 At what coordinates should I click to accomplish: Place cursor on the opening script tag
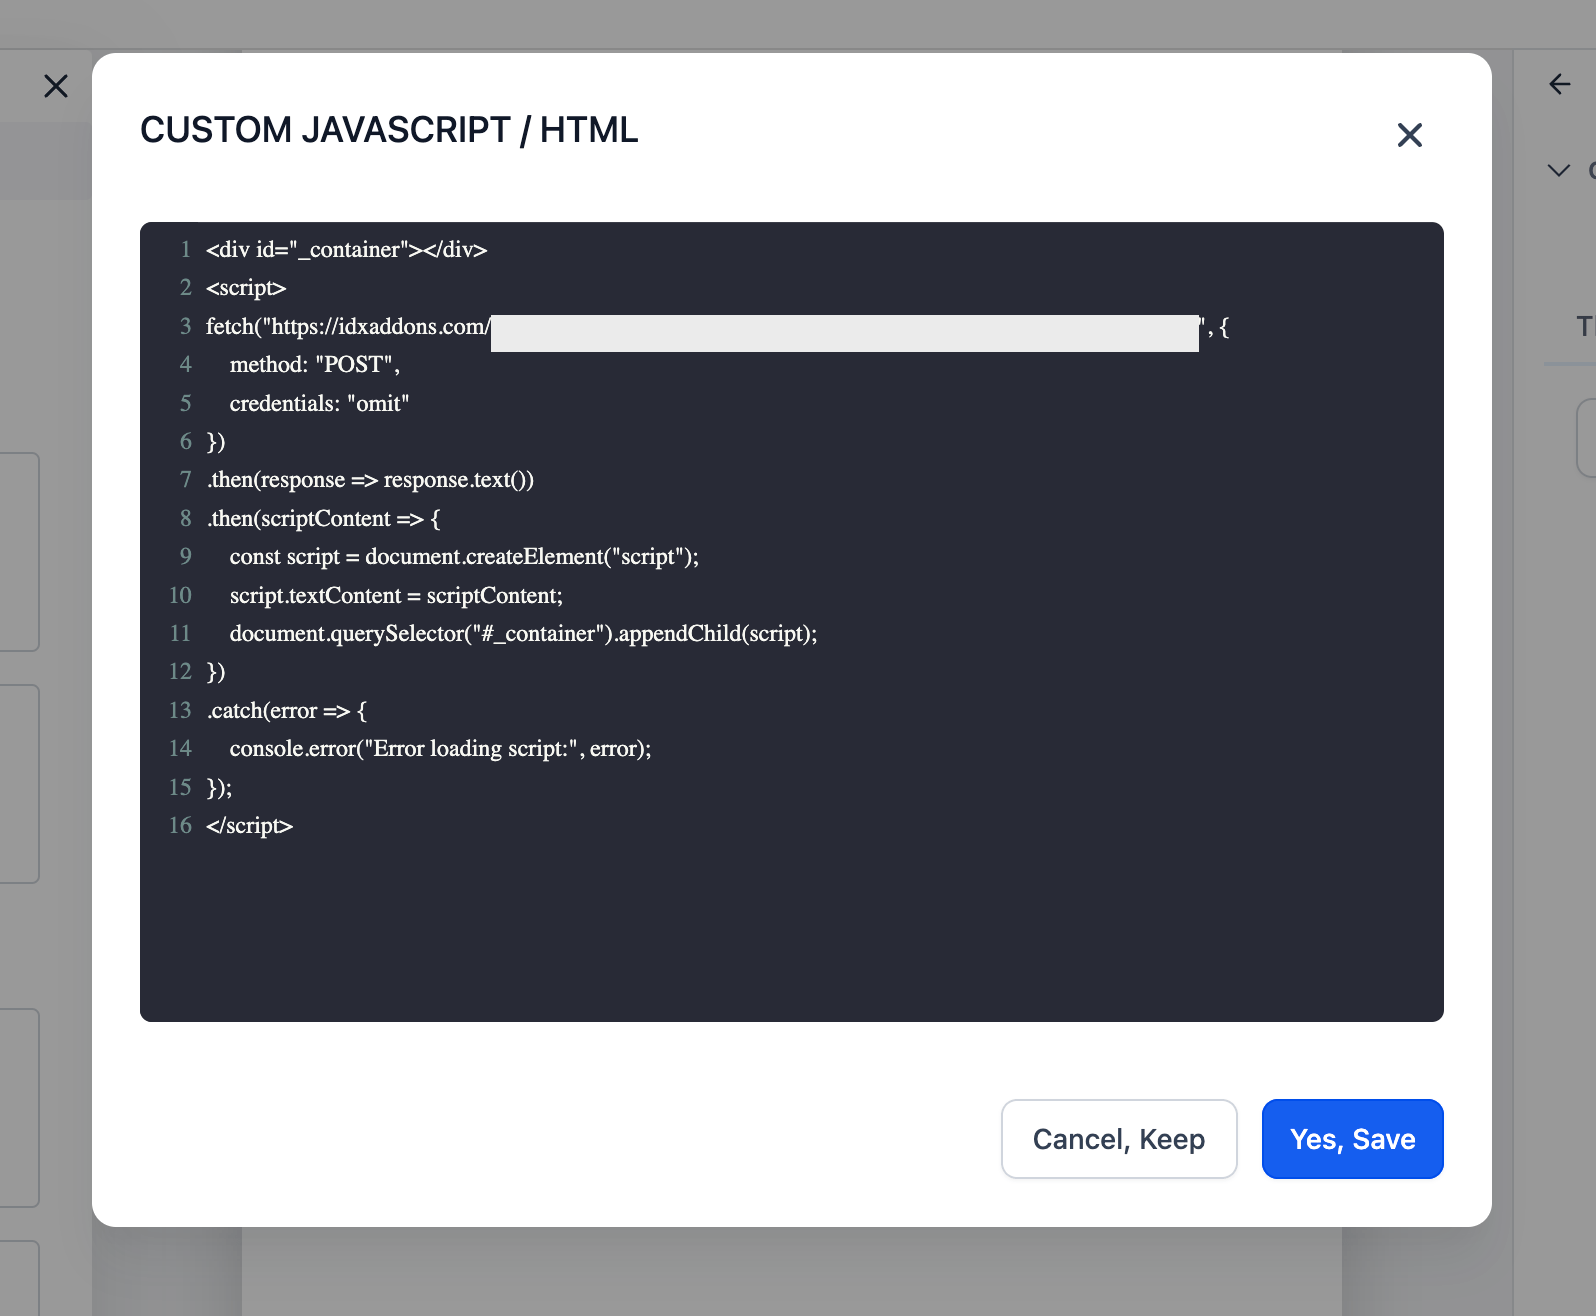[x=246, y=288]
